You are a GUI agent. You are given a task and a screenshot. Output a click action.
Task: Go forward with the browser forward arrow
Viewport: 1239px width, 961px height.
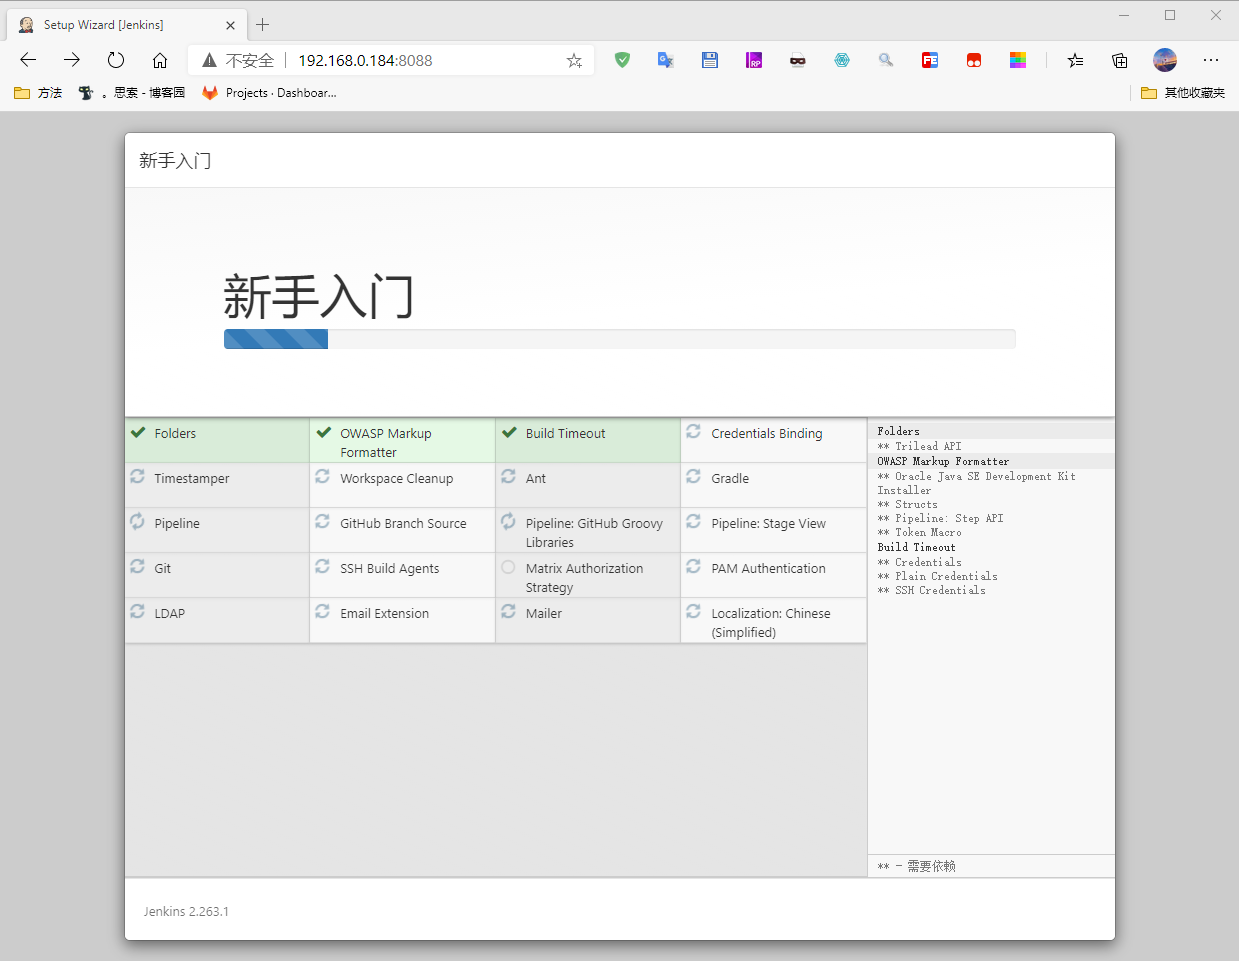pos(72,60)
